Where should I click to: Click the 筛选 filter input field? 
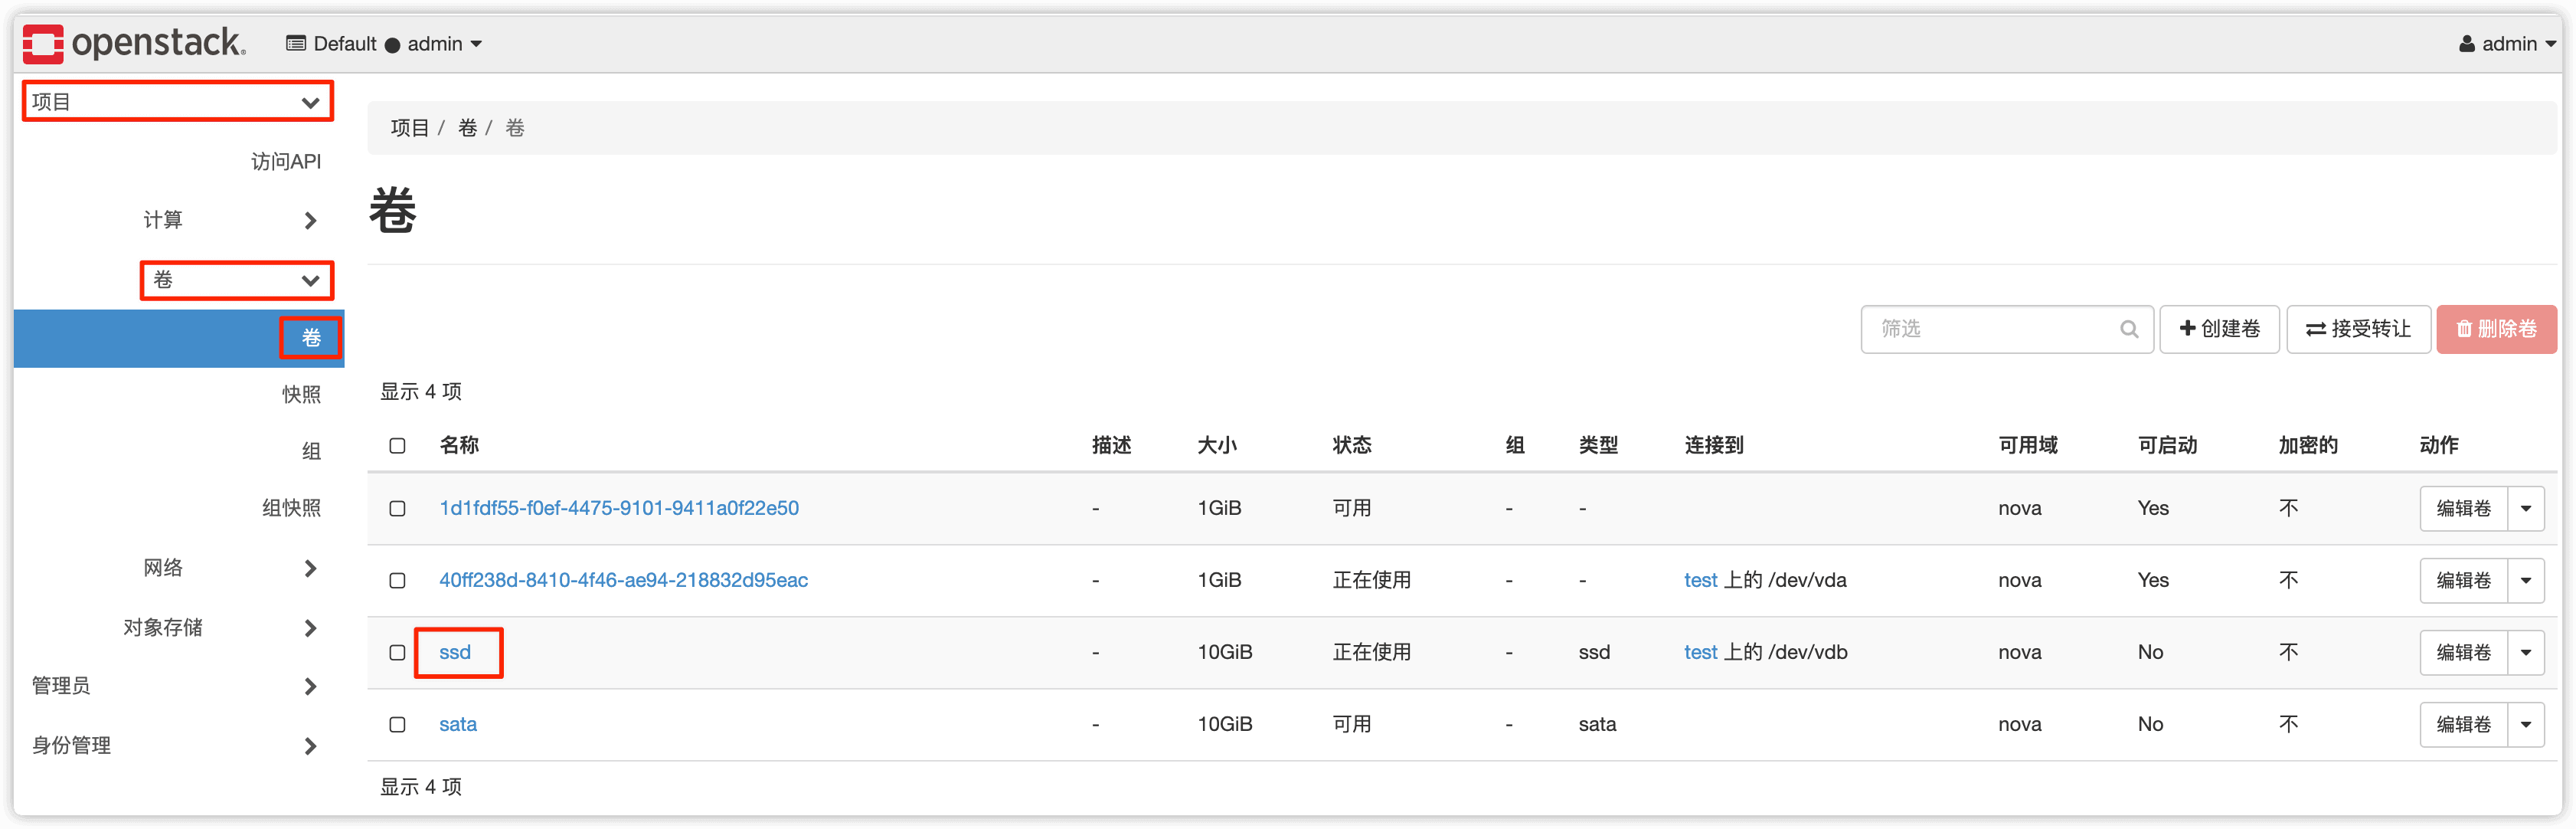pyautogui.click(x=1990, y=329)
